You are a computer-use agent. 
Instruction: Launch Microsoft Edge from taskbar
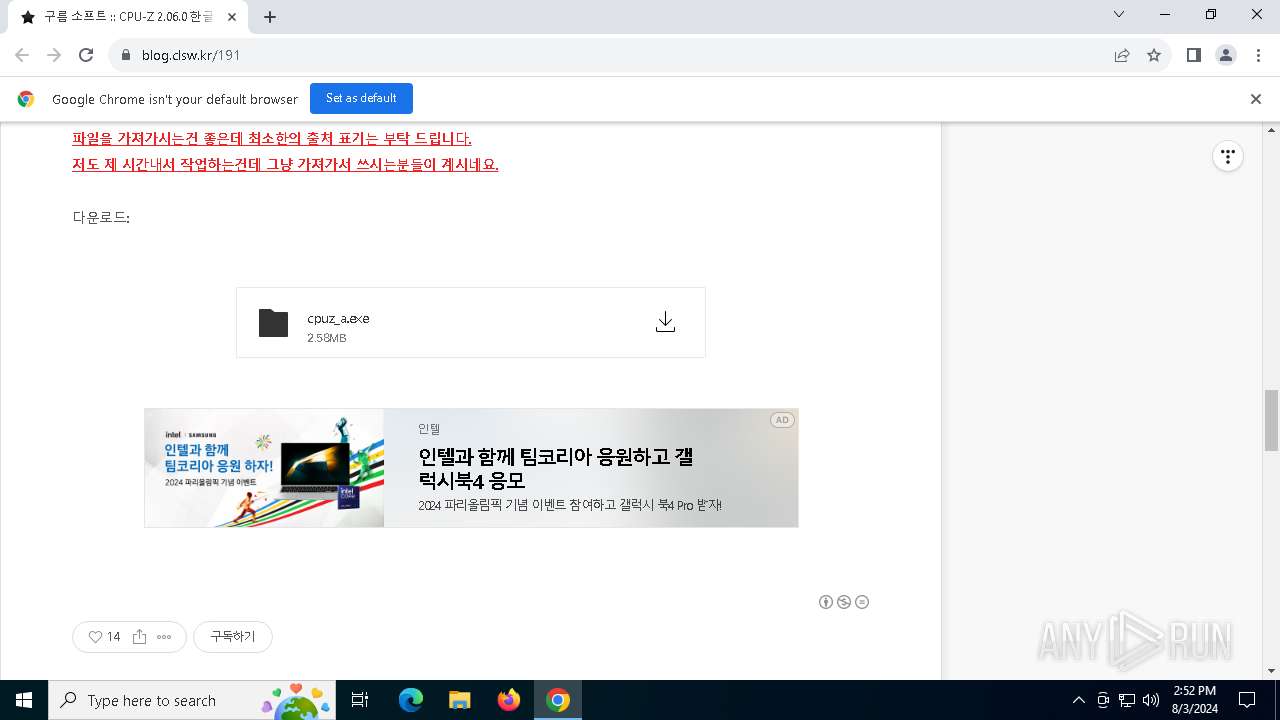pyautogui.click(x=411, y=700)
